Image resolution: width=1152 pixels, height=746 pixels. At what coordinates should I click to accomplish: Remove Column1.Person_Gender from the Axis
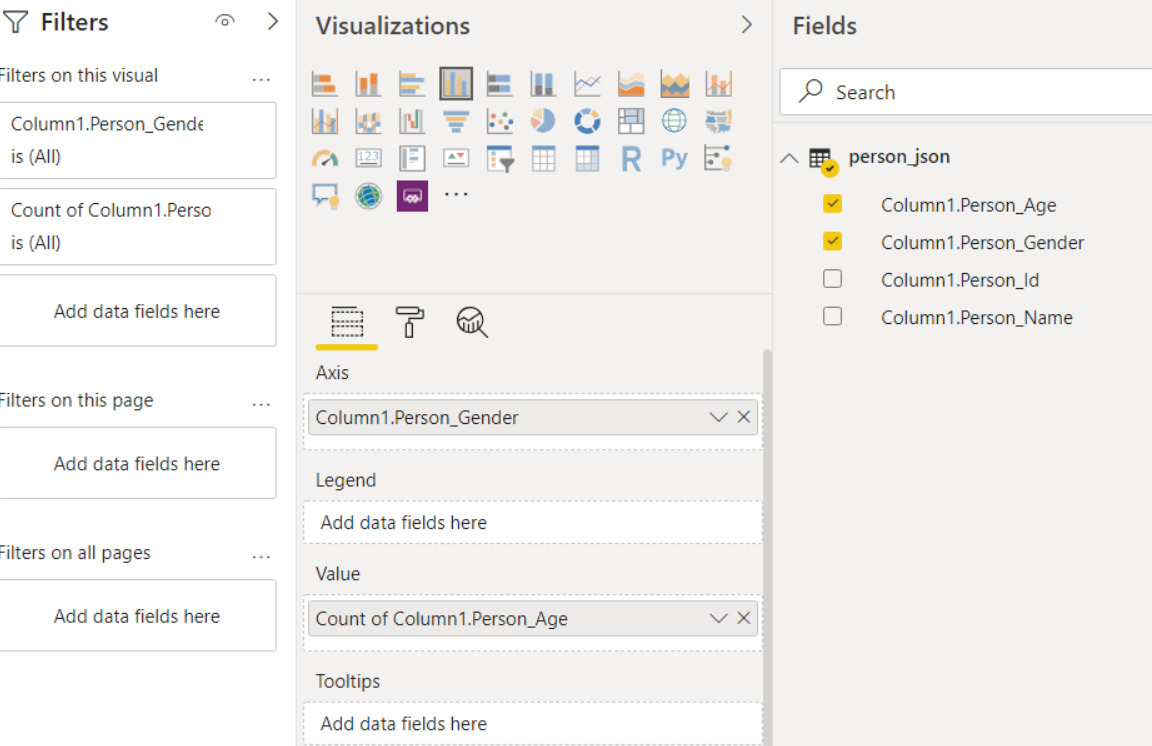pyautogui.click(x=744, y=417)
